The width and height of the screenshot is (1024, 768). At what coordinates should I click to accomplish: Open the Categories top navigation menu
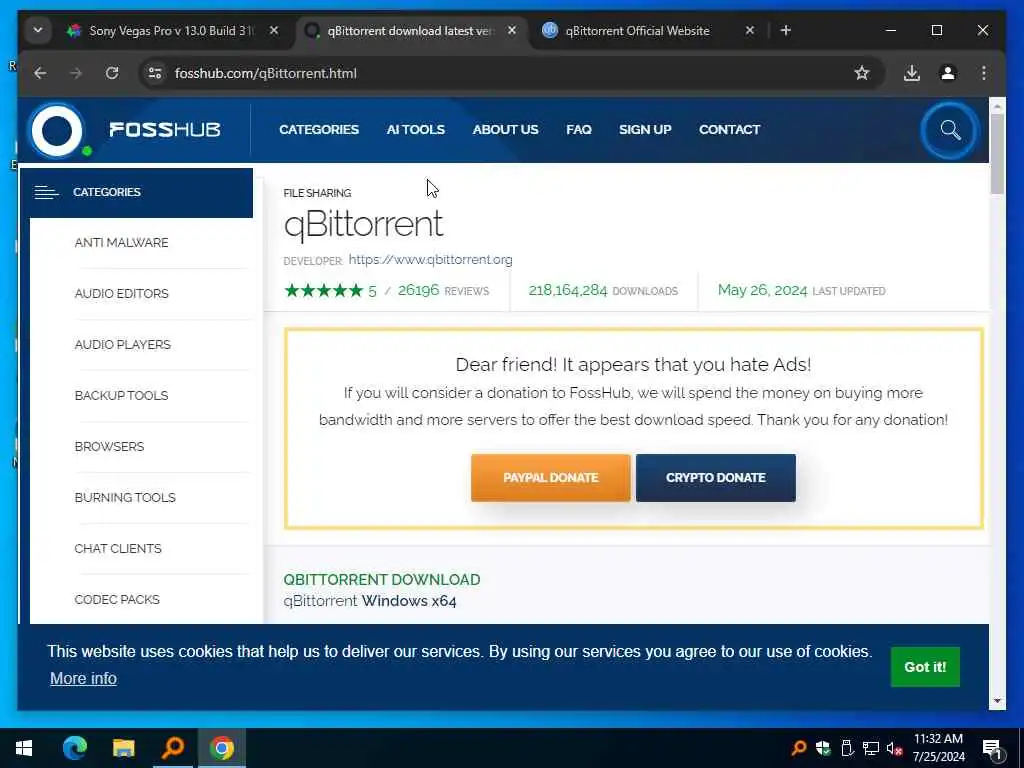click(319, 129)
